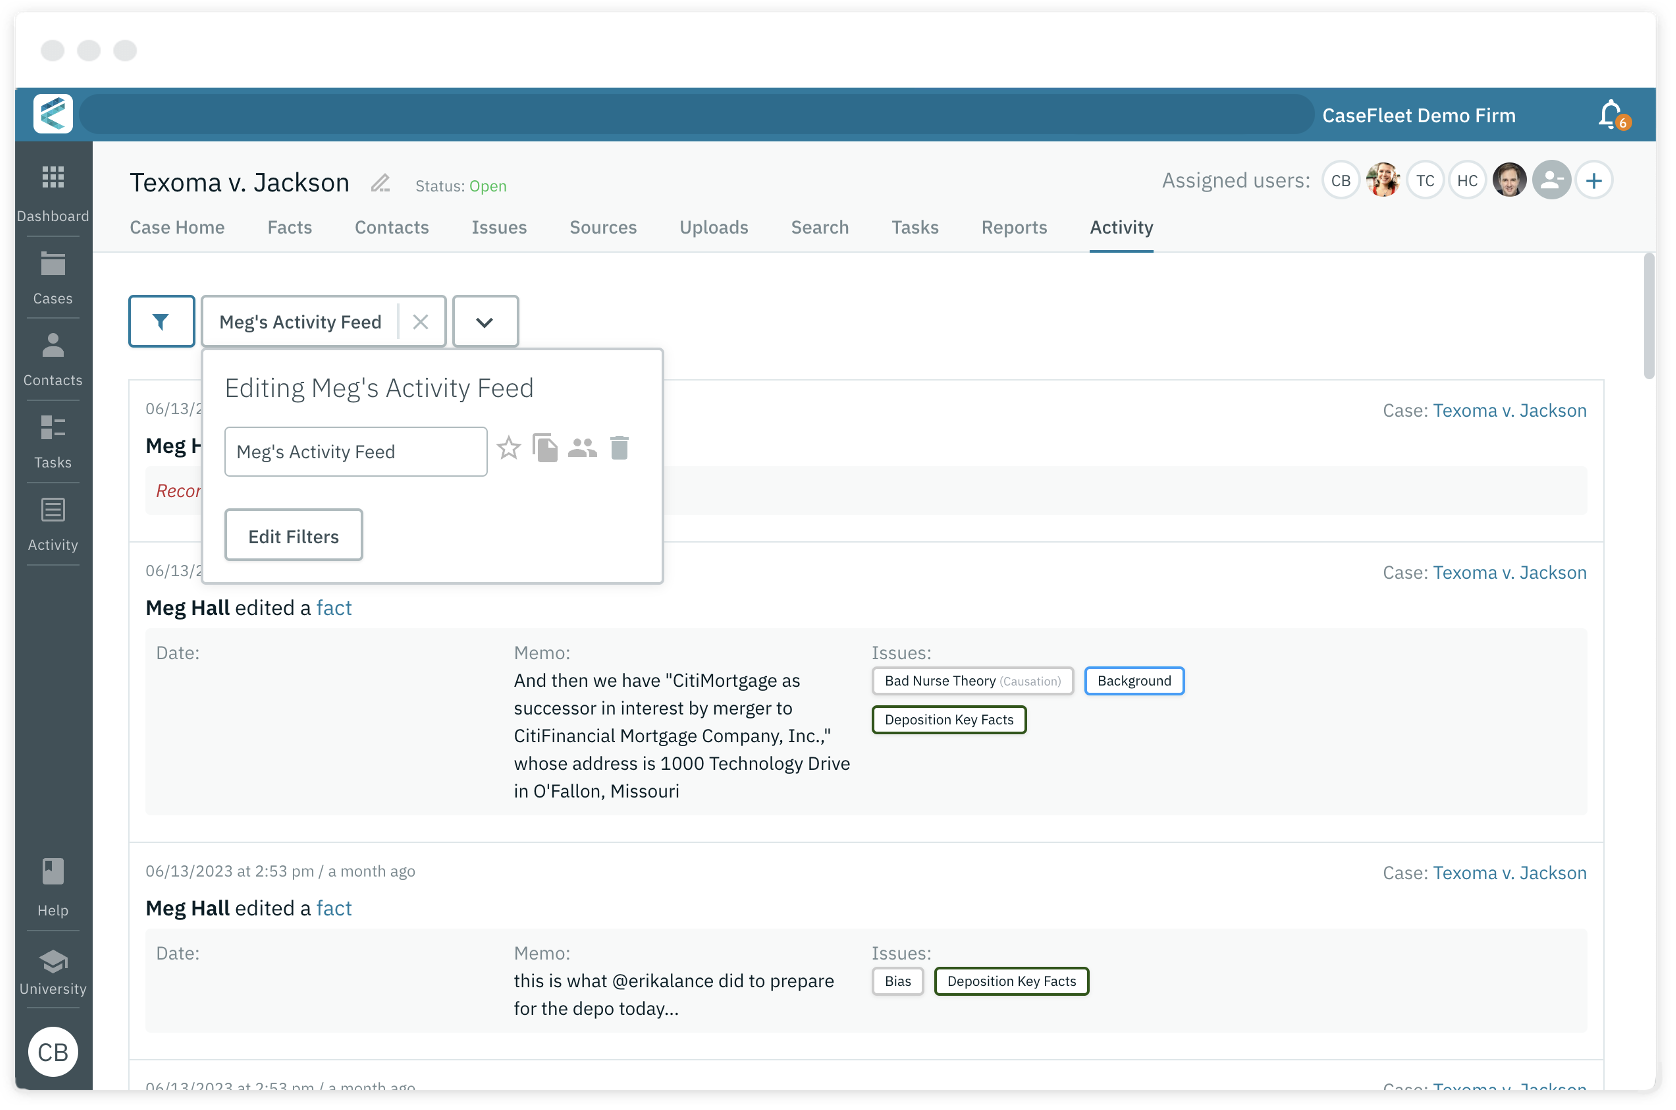The image size is (1676, 1110).
Task: Toggle the Bias issue tag
Action: click(897, 981)
